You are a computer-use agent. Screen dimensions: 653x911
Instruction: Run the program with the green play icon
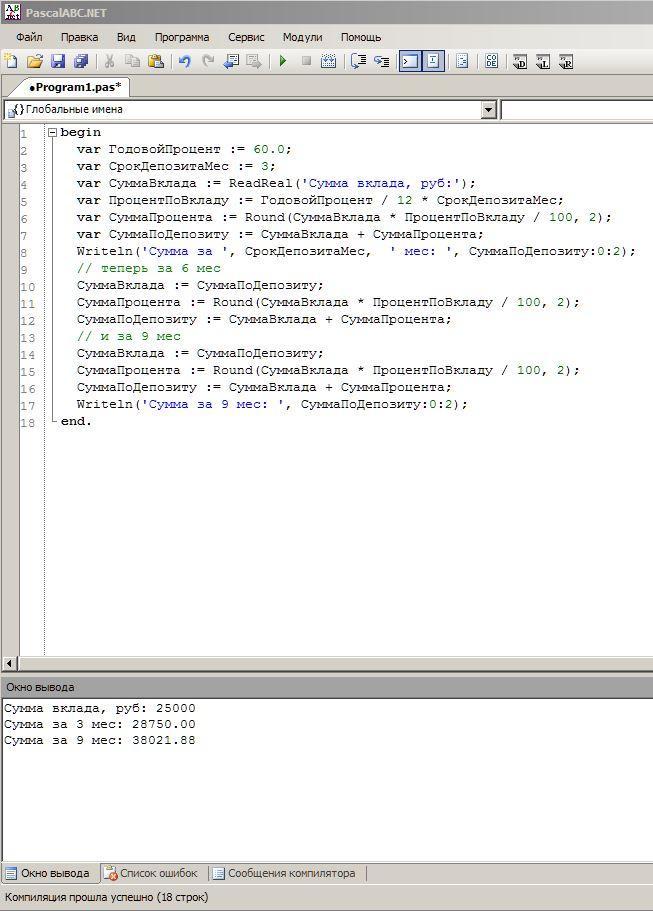pos(283,61)
